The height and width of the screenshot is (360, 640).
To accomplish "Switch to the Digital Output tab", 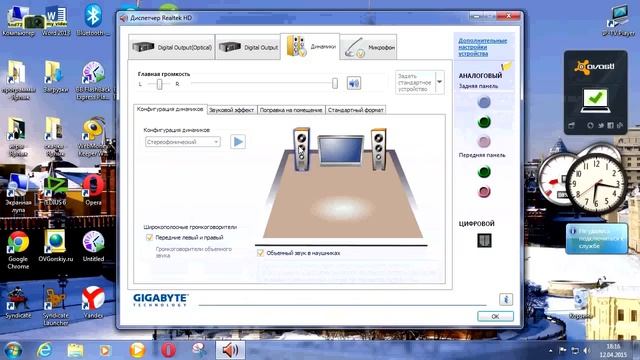I will point(248,47).
